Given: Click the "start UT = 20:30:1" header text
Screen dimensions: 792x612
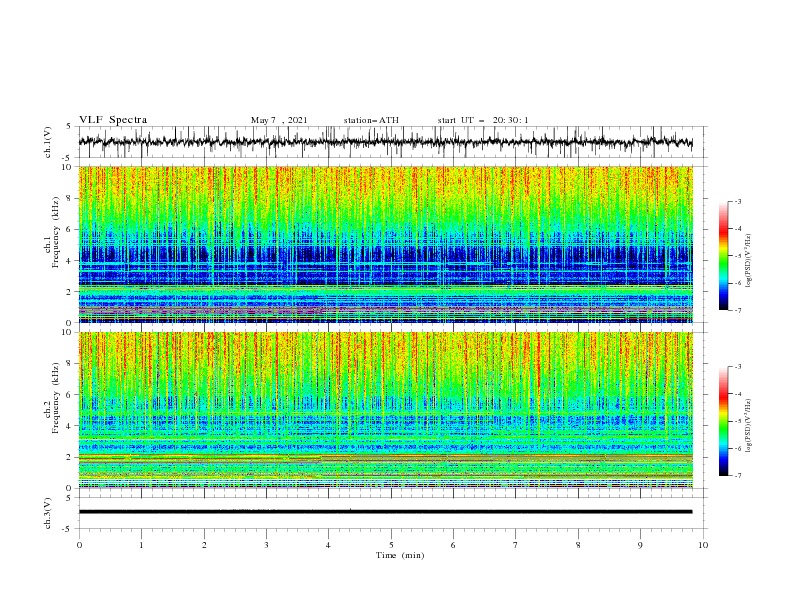Looking at the screenshot, I should [483, 120].
